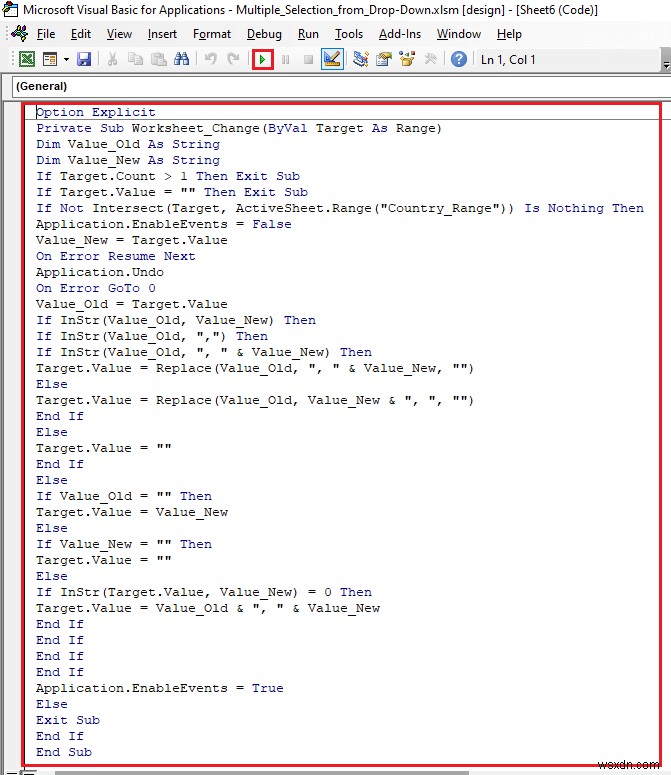This screenshot has width=671, height=775.
Task: Open the Insert UserForm dropdown arrow
Action: (x=66, y=60)
